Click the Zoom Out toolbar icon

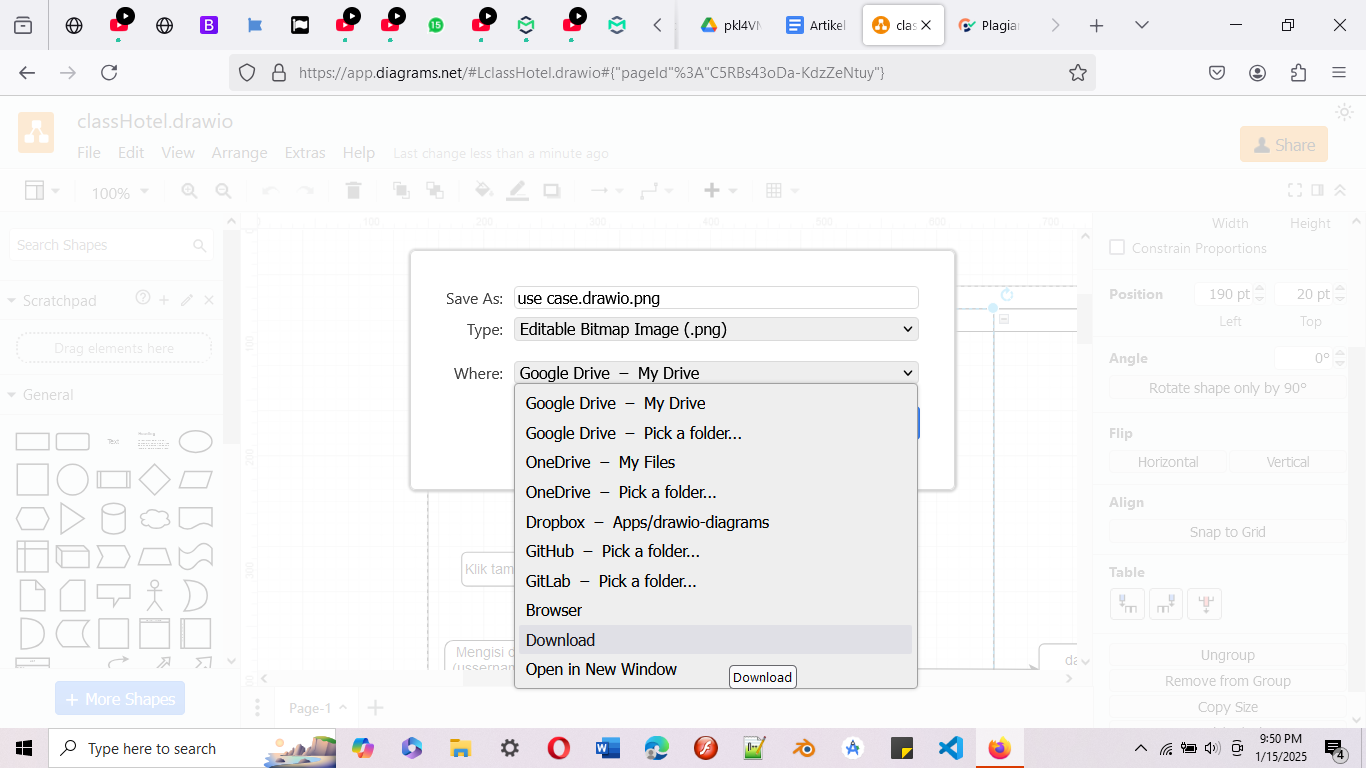tap(223, 190)
